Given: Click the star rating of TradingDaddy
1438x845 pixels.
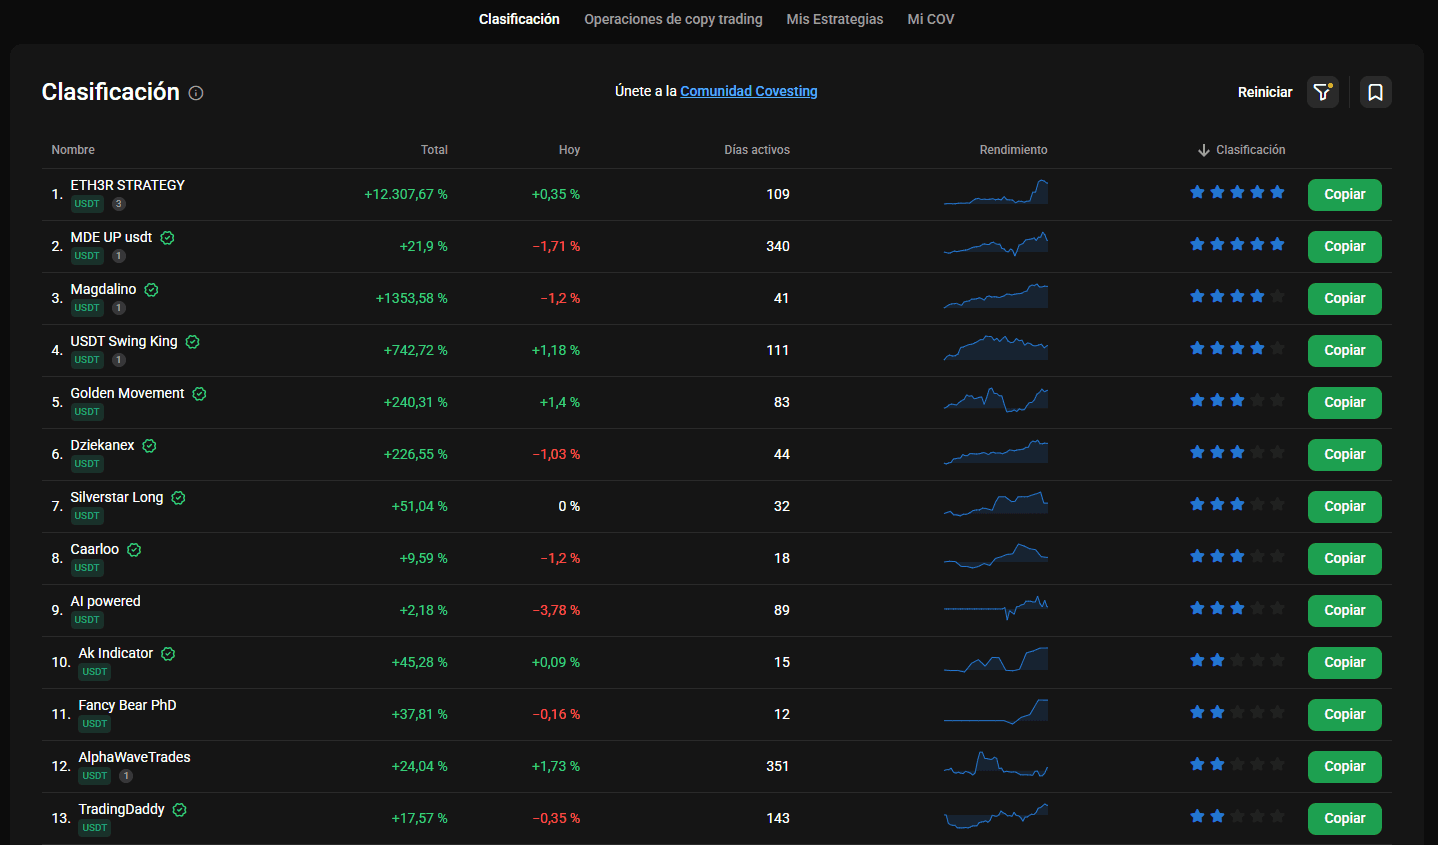Looking at the screenshot, I should (x=1237, y=816).
